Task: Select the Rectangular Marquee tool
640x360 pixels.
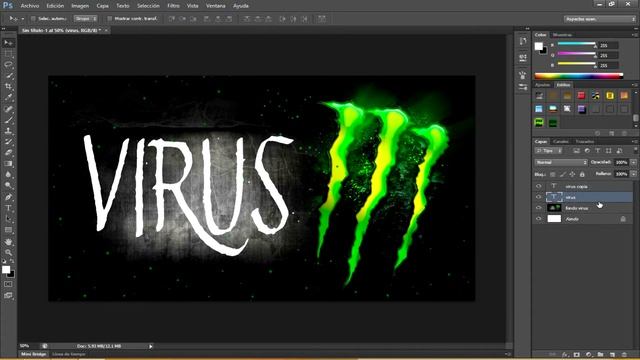Action: point(8,53)
